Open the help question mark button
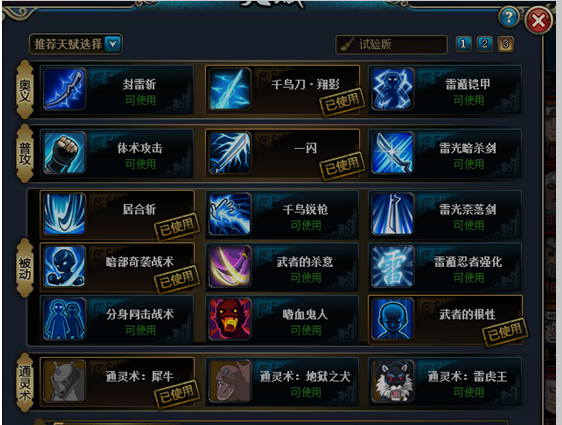The image size is (562, 425). pos(509,16)
